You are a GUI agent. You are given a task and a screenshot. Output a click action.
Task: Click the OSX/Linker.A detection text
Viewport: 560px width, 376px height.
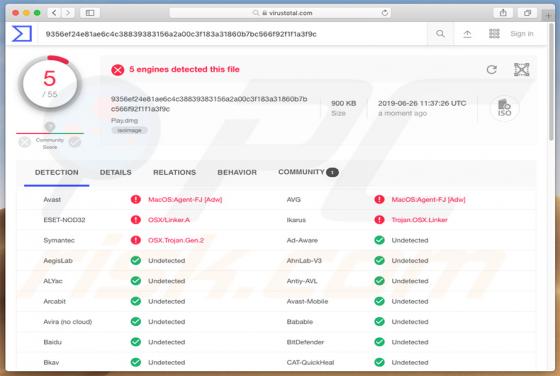pos(169,220)
